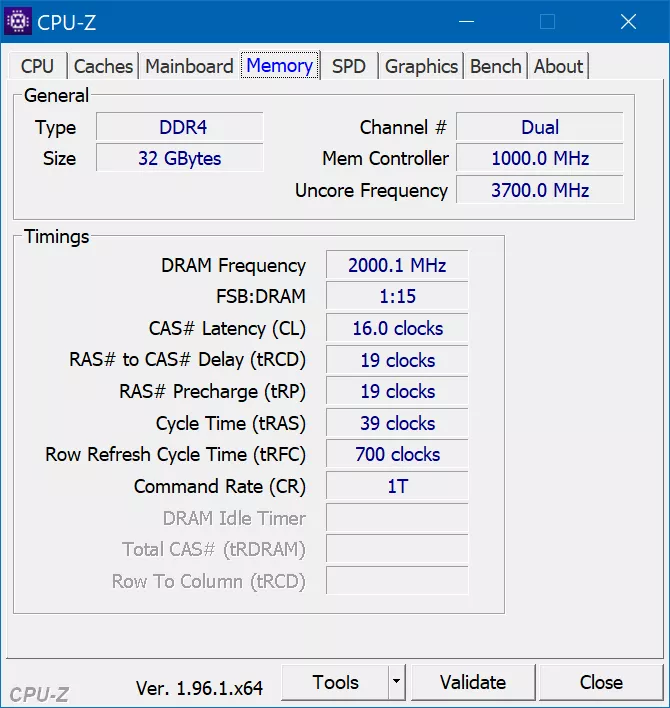Click the Command Rate (CR) label
Screen dimensions: 670x708
220,487
